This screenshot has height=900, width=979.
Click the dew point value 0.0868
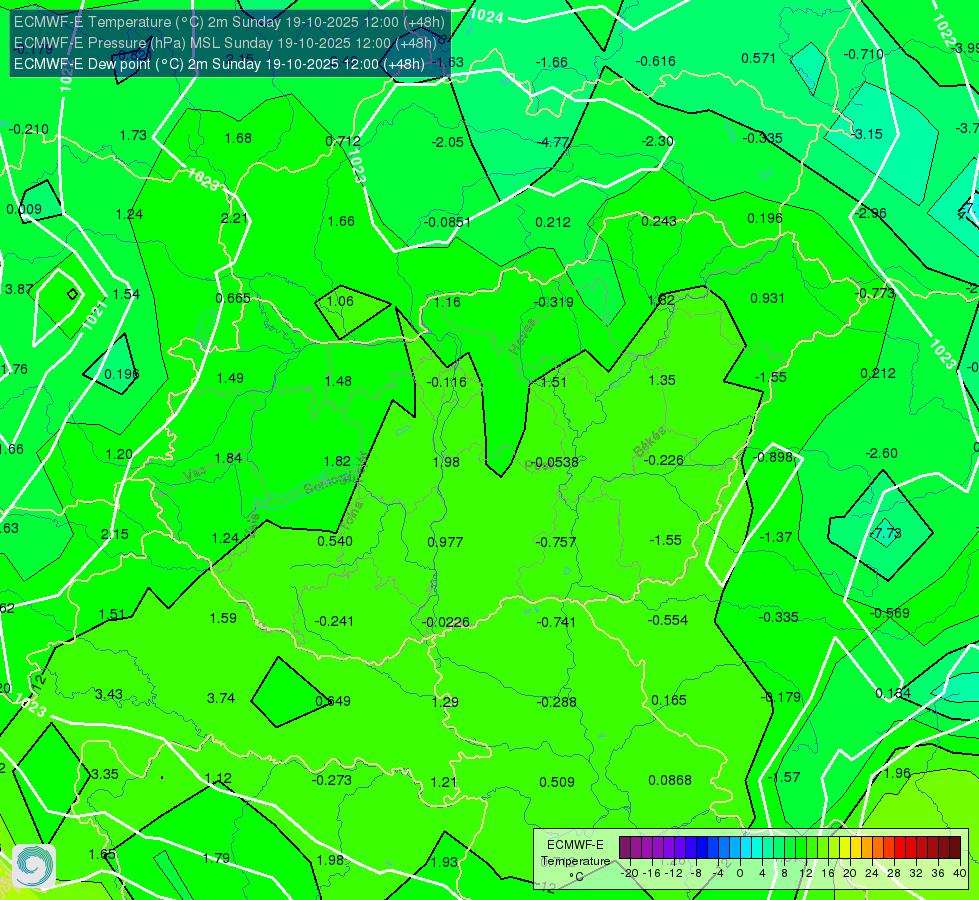click(x=670, y=780)
